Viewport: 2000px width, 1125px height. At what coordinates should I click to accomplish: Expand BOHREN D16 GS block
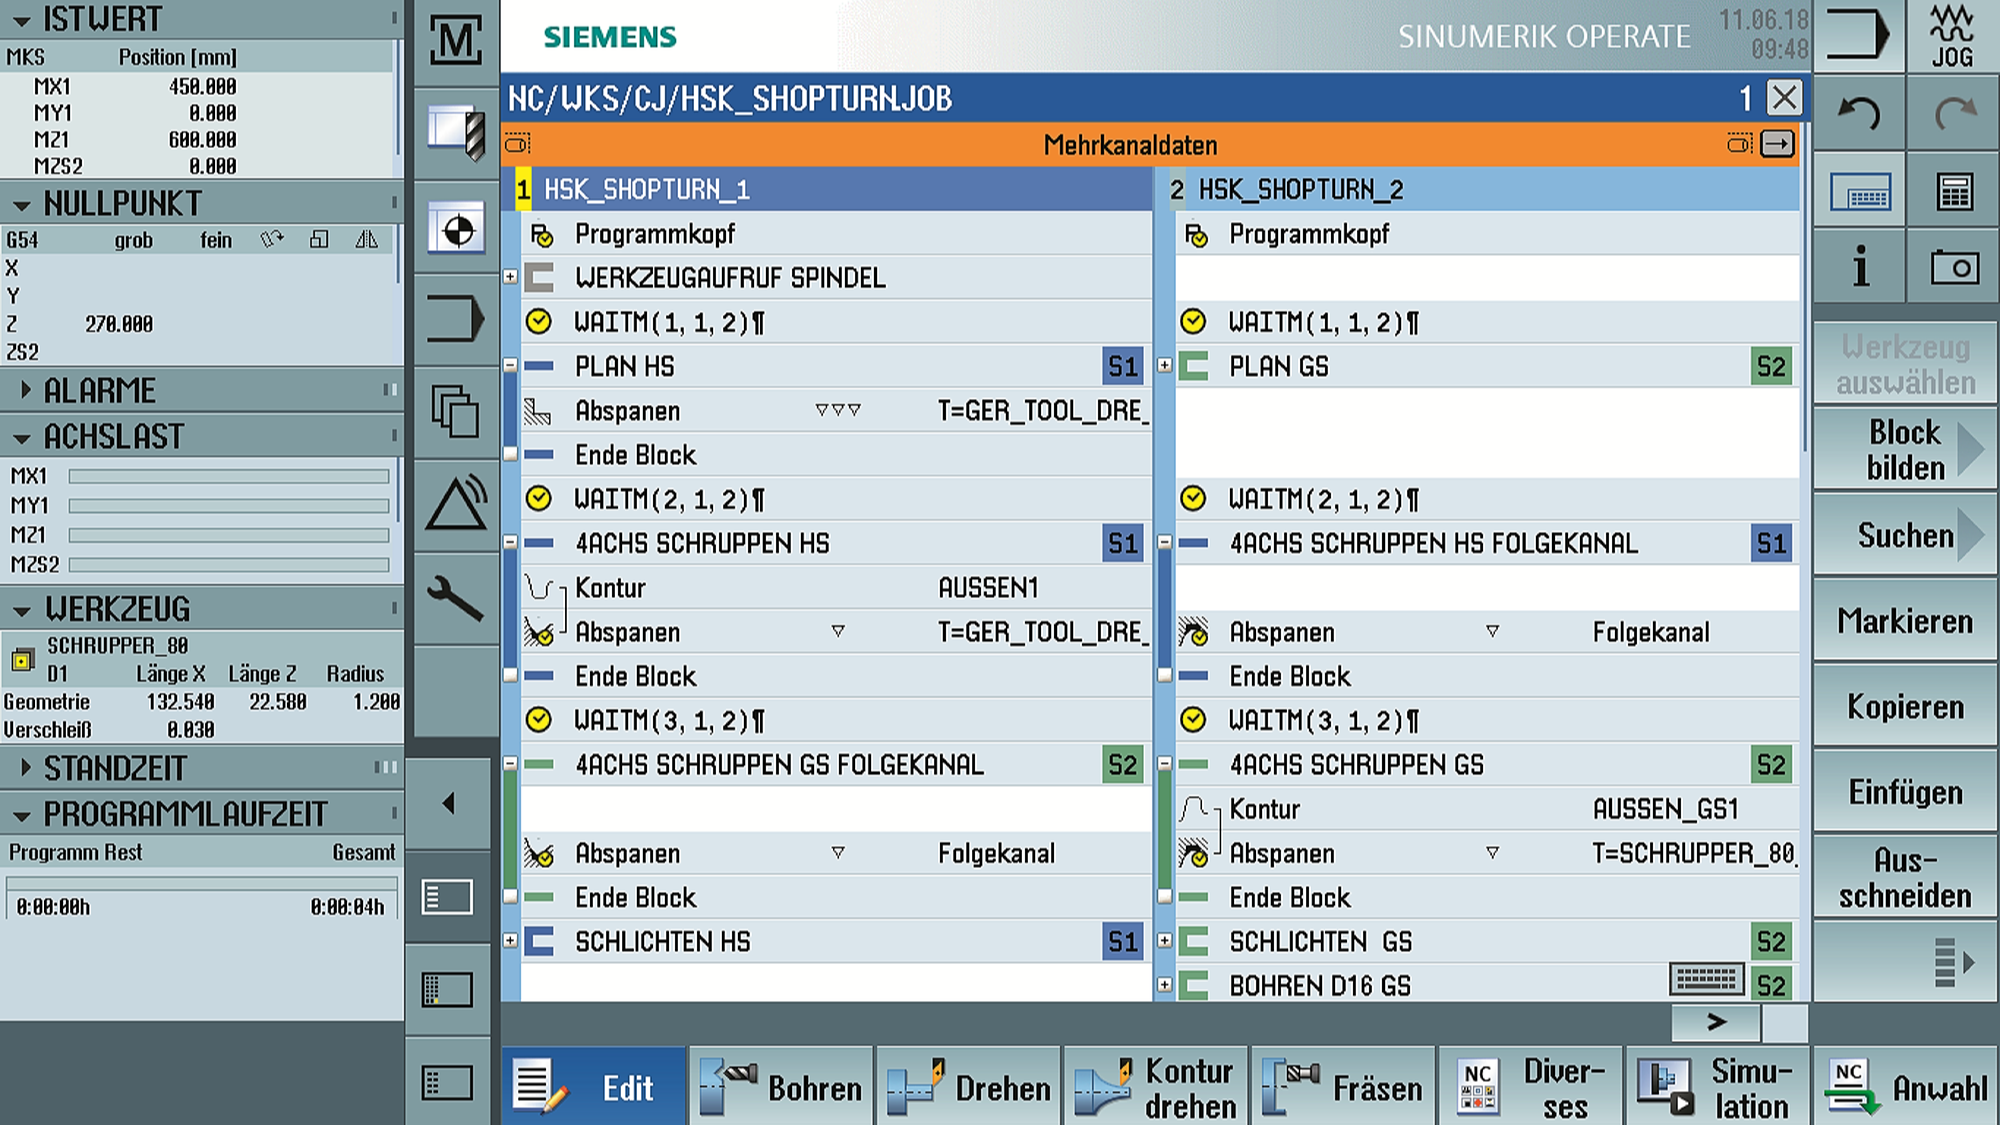coord(1164,985)
